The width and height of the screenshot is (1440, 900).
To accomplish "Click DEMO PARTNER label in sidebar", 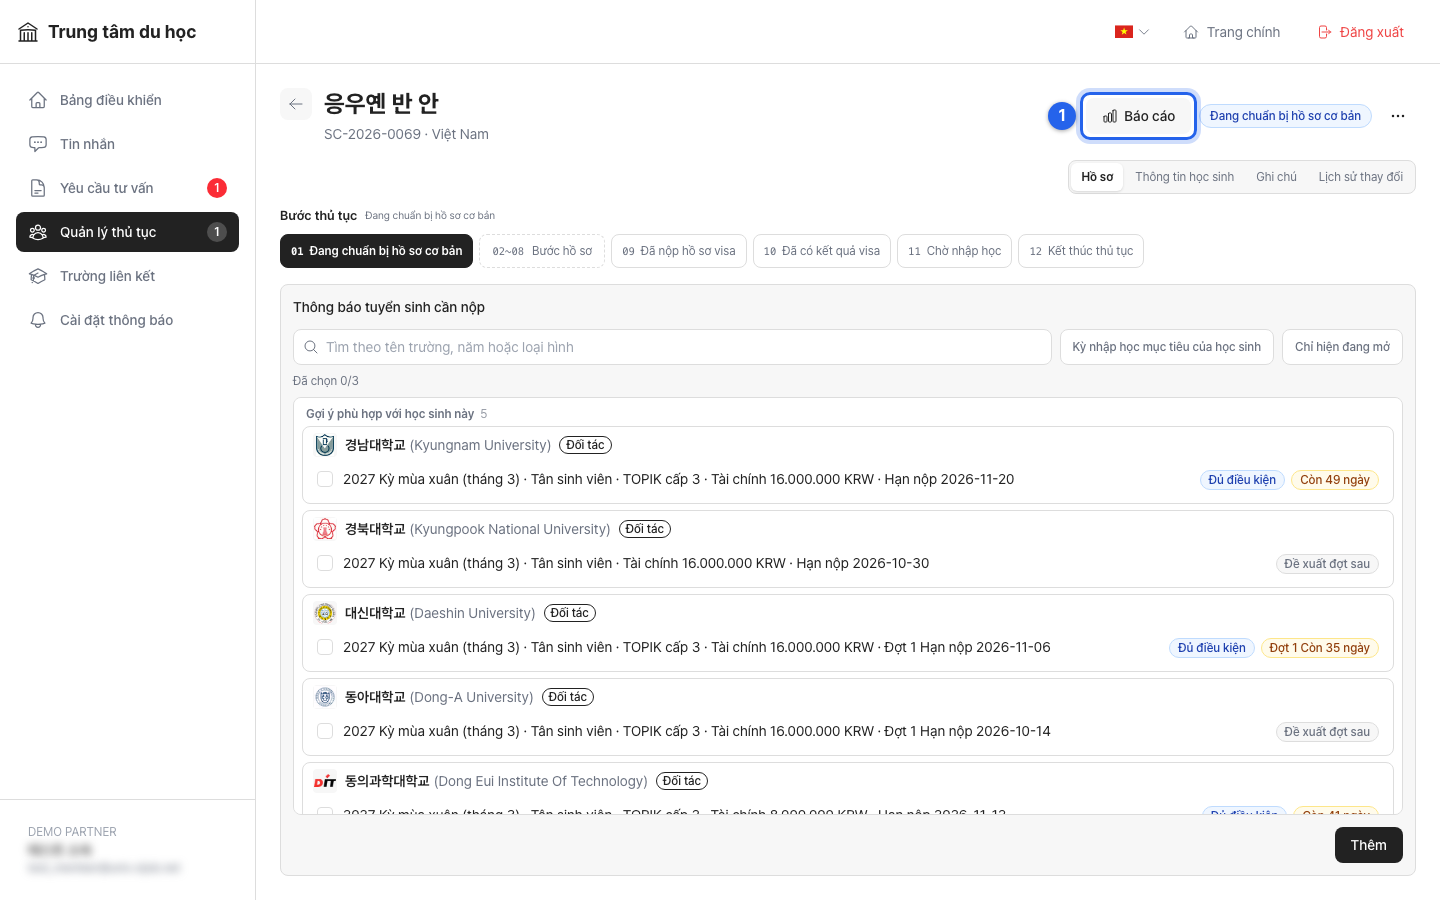I will pyautogui.click(x=72, y=832).
